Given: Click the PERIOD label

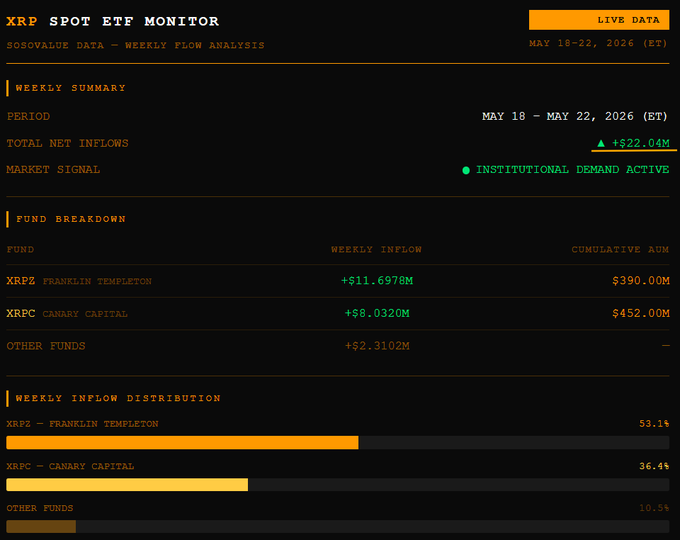Looking at the screenshot, I should (x=28, y=116).
